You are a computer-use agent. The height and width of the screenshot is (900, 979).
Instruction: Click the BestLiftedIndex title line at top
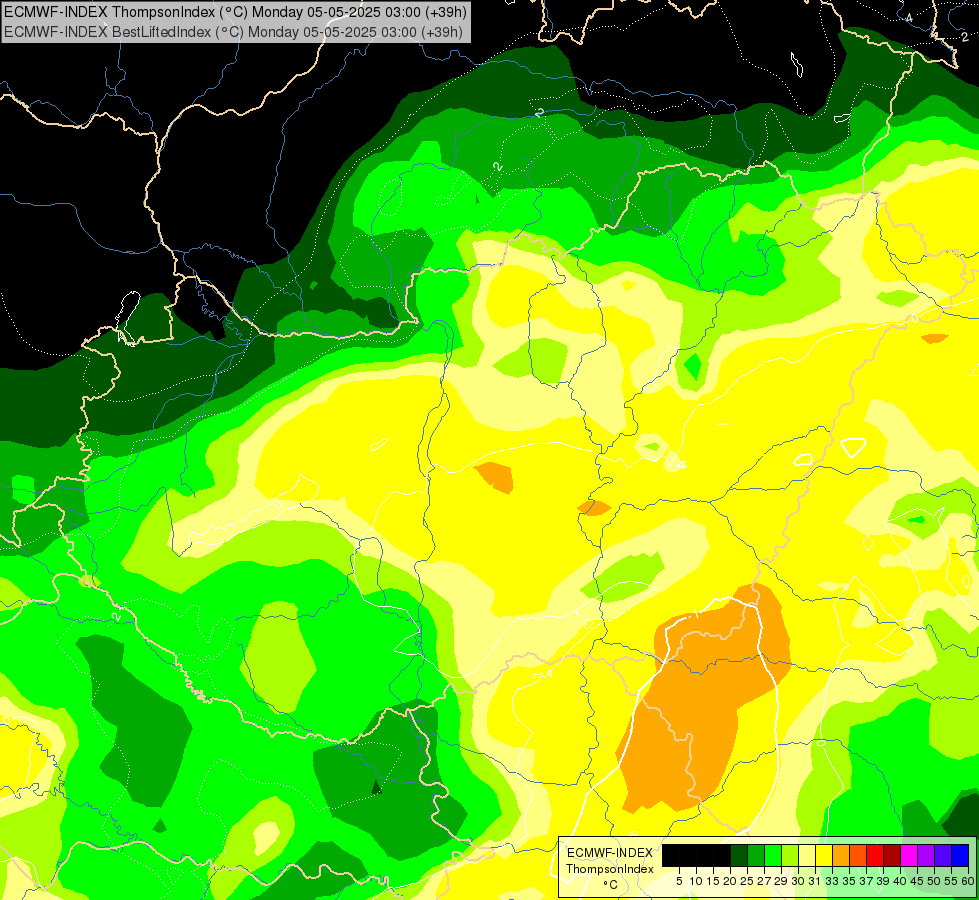coord(234,32)
